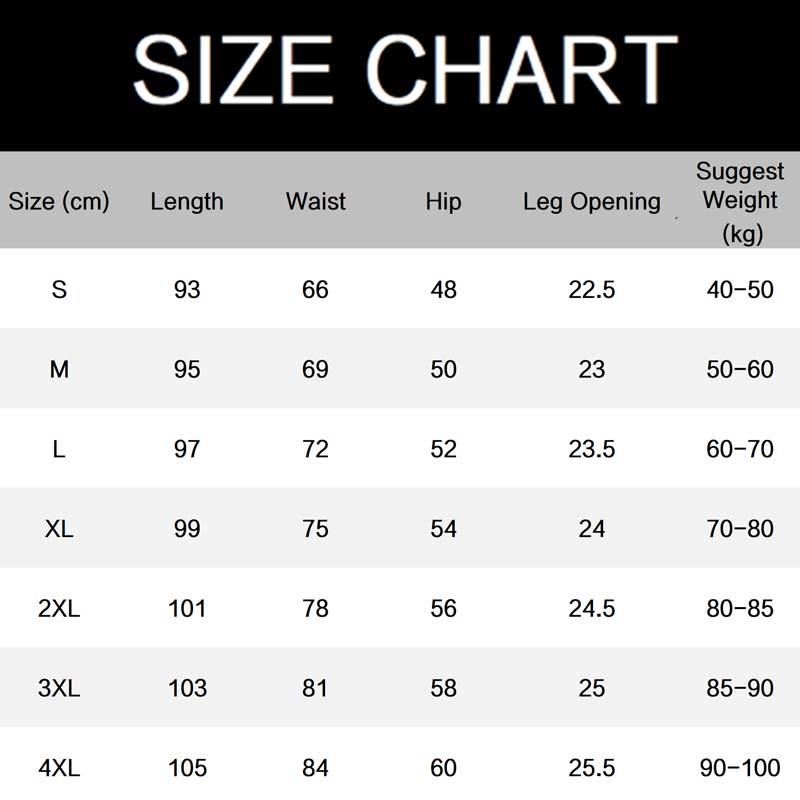Click the Size (cm) header cell
The width and height of the screenshot is (800, 800).
pyautogui.click(x=59, y=201)
